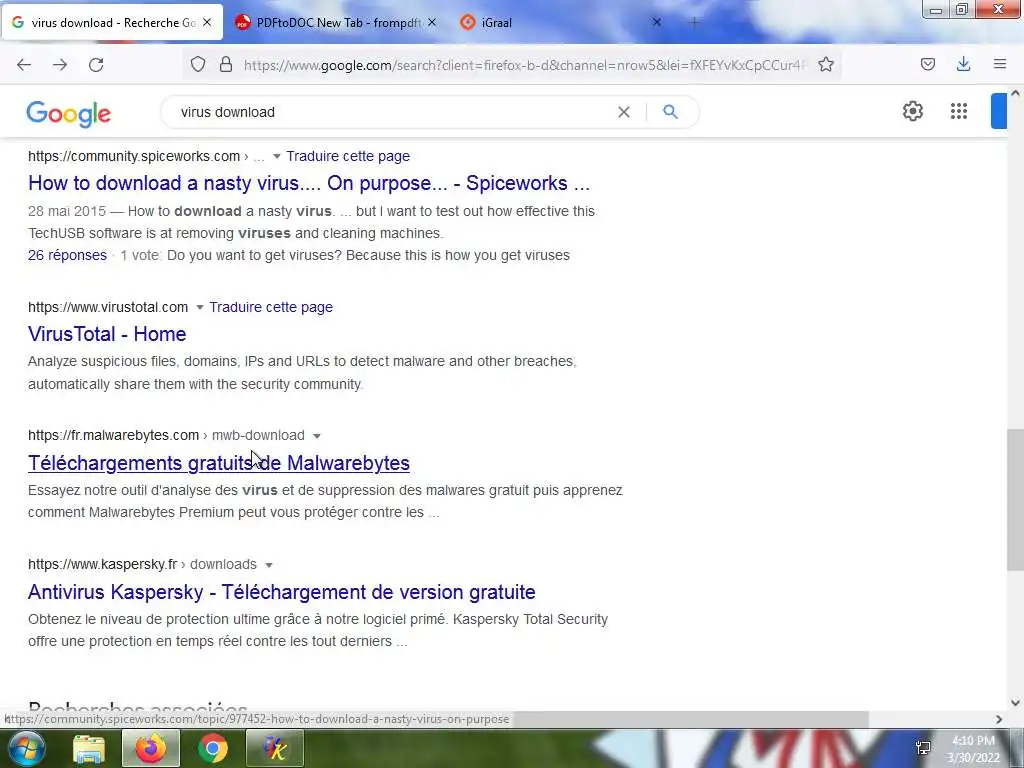Click the vertical page scrollbar thumb
Screen dimensions: 1024x768
pyautogui.click(x=1015, y=500)
